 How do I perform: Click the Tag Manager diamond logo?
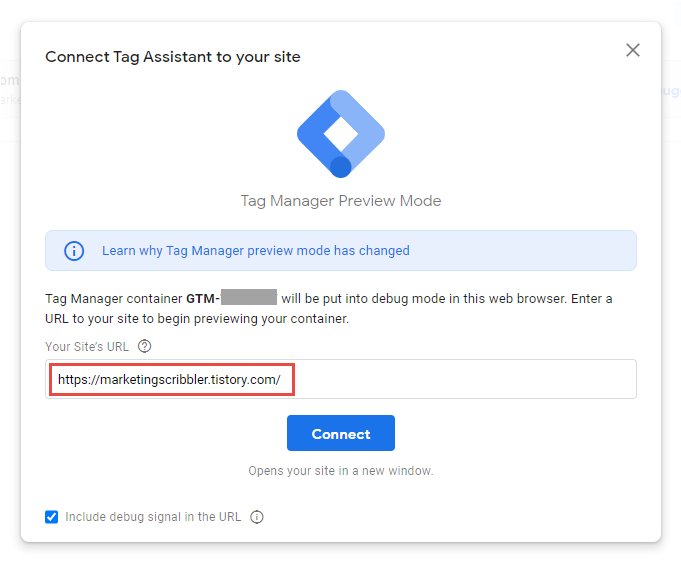click(x=341, y=134)
